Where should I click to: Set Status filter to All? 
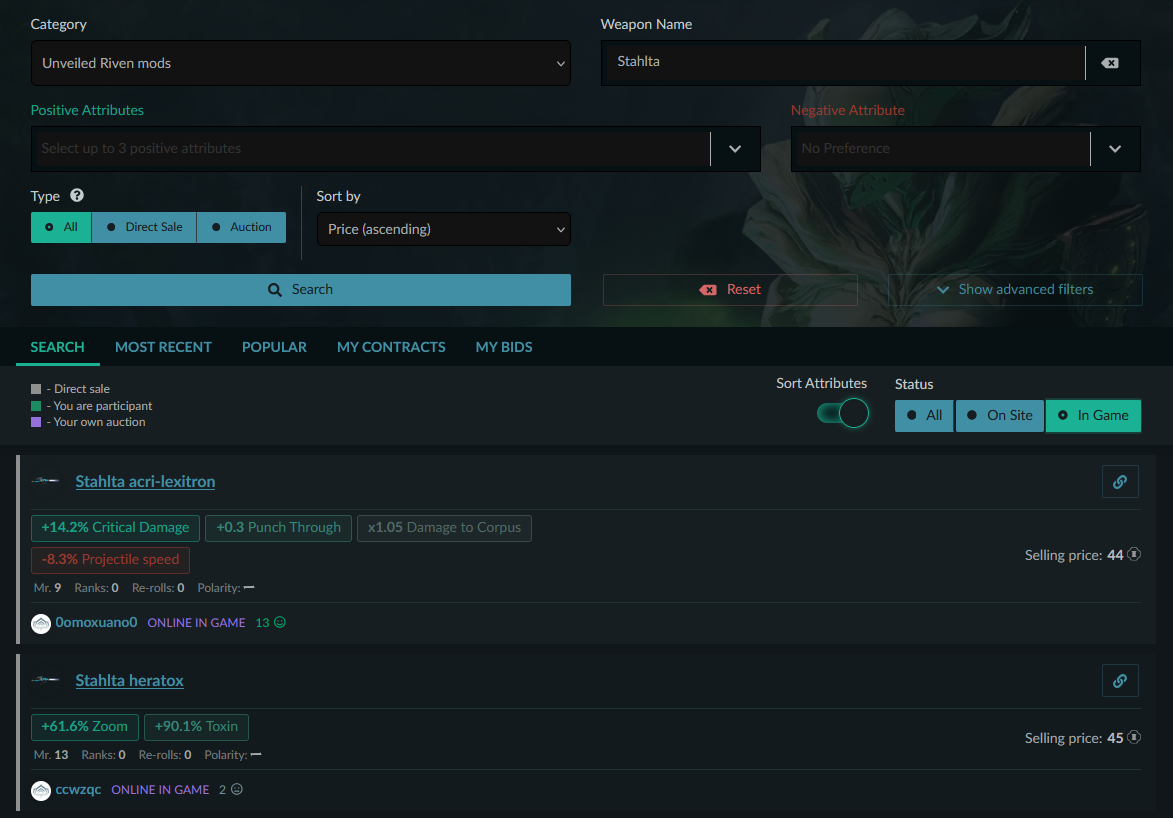coord(924,415)
